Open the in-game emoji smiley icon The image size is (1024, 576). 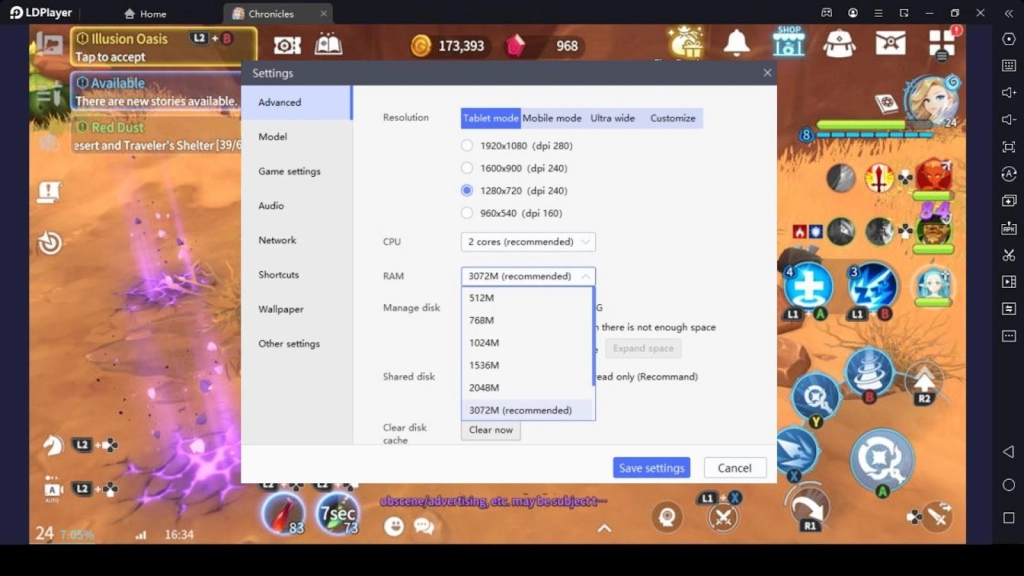(x=394, y=526)
